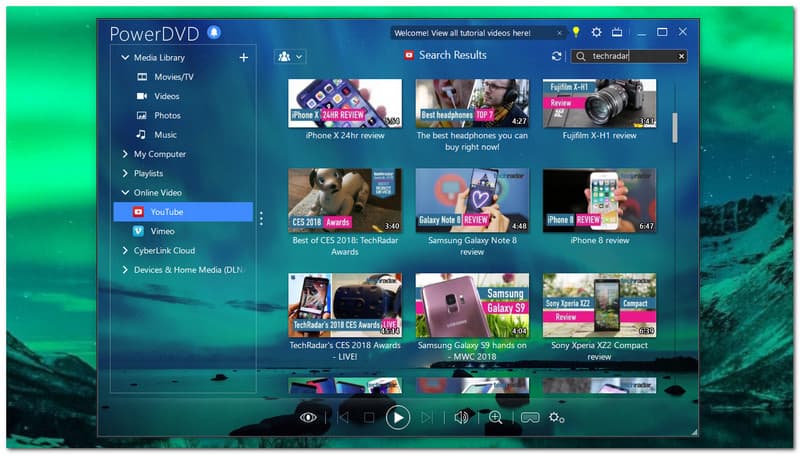Open playback settings gear
Screen dimensions: 800x455
tap(556, 418)
